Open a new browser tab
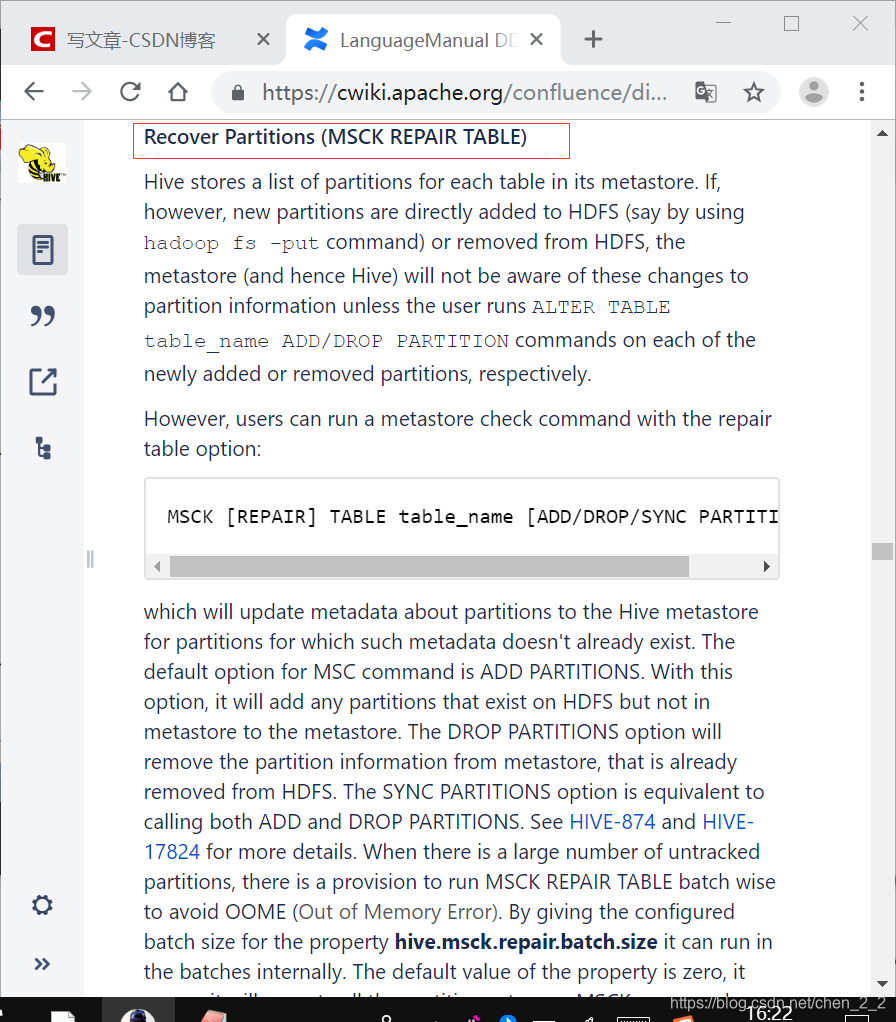Screen dimensions: 896x1022 click(x=593, y=39)
